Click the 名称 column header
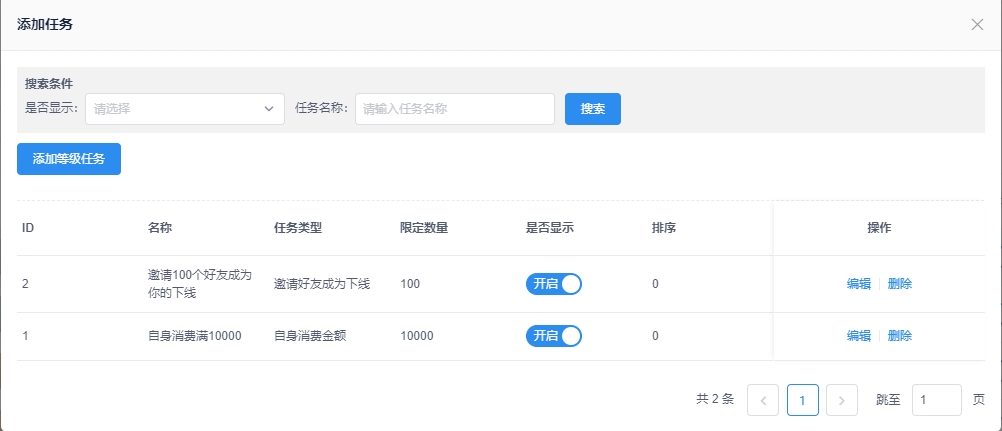1002x431 pixels. pyautogui.click(x=160, y=228)
